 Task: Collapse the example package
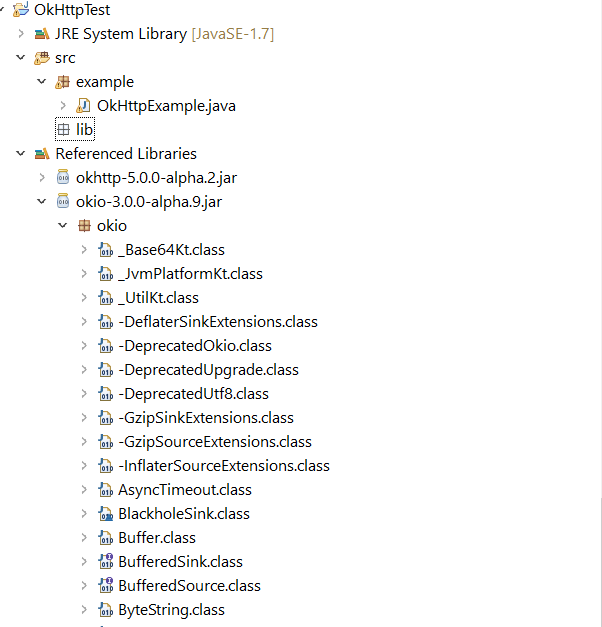[41, 82]
